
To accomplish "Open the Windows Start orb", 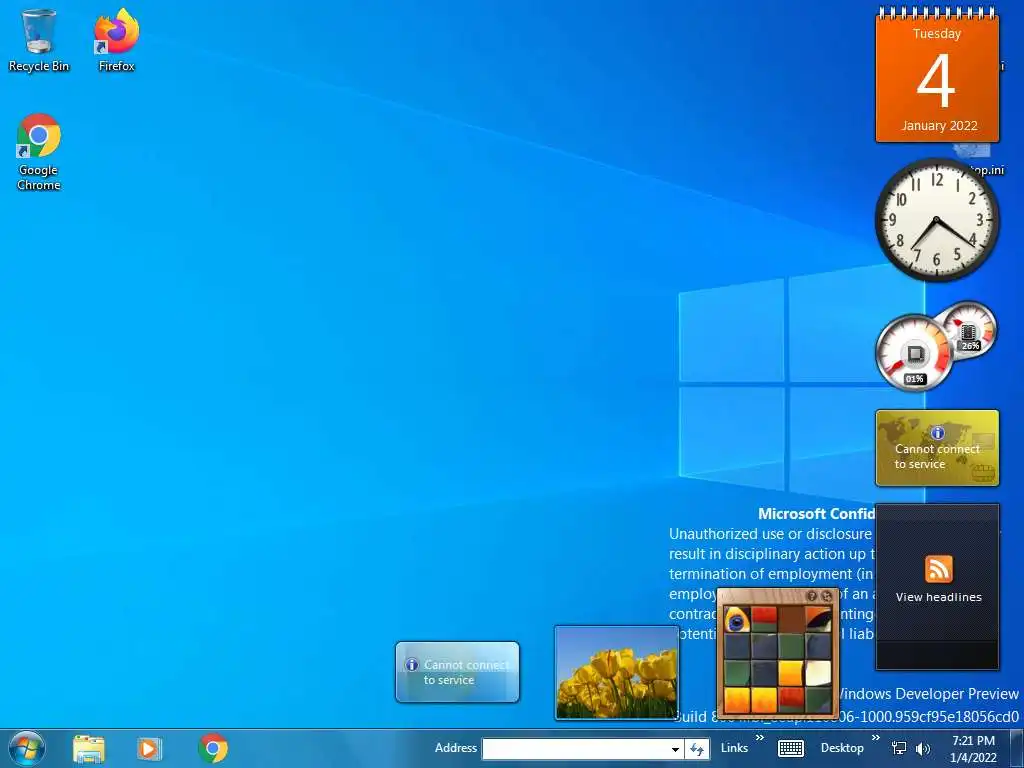I will click(27, 748).
